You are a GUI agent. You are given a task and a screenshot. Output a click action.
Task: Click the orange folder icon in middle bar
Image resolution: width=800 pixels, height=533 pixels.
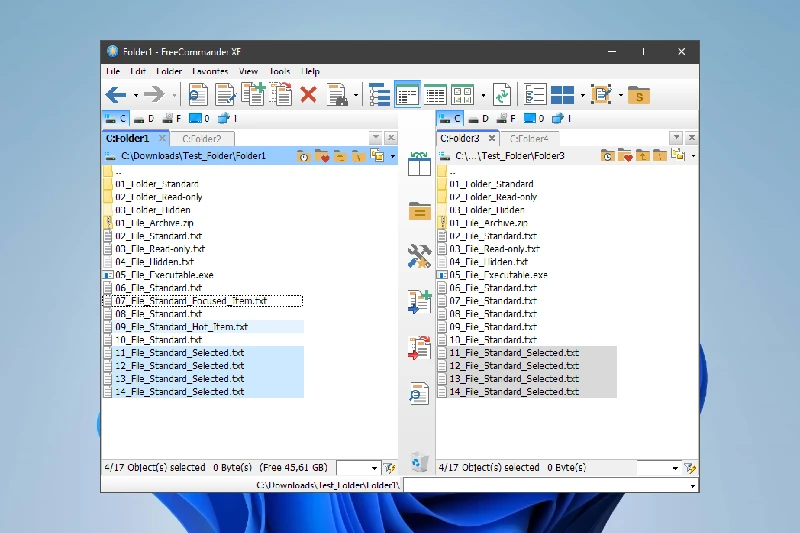click(419, 211)
